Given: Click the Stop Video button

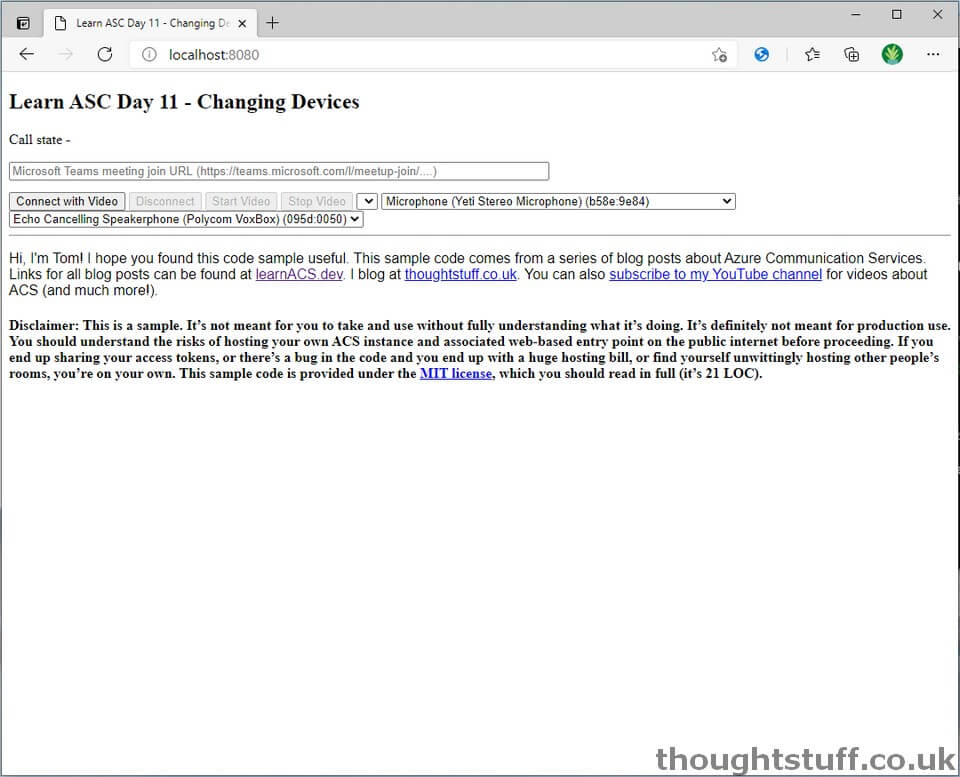Looking at the screenshot, I should (x=317, y=201).
